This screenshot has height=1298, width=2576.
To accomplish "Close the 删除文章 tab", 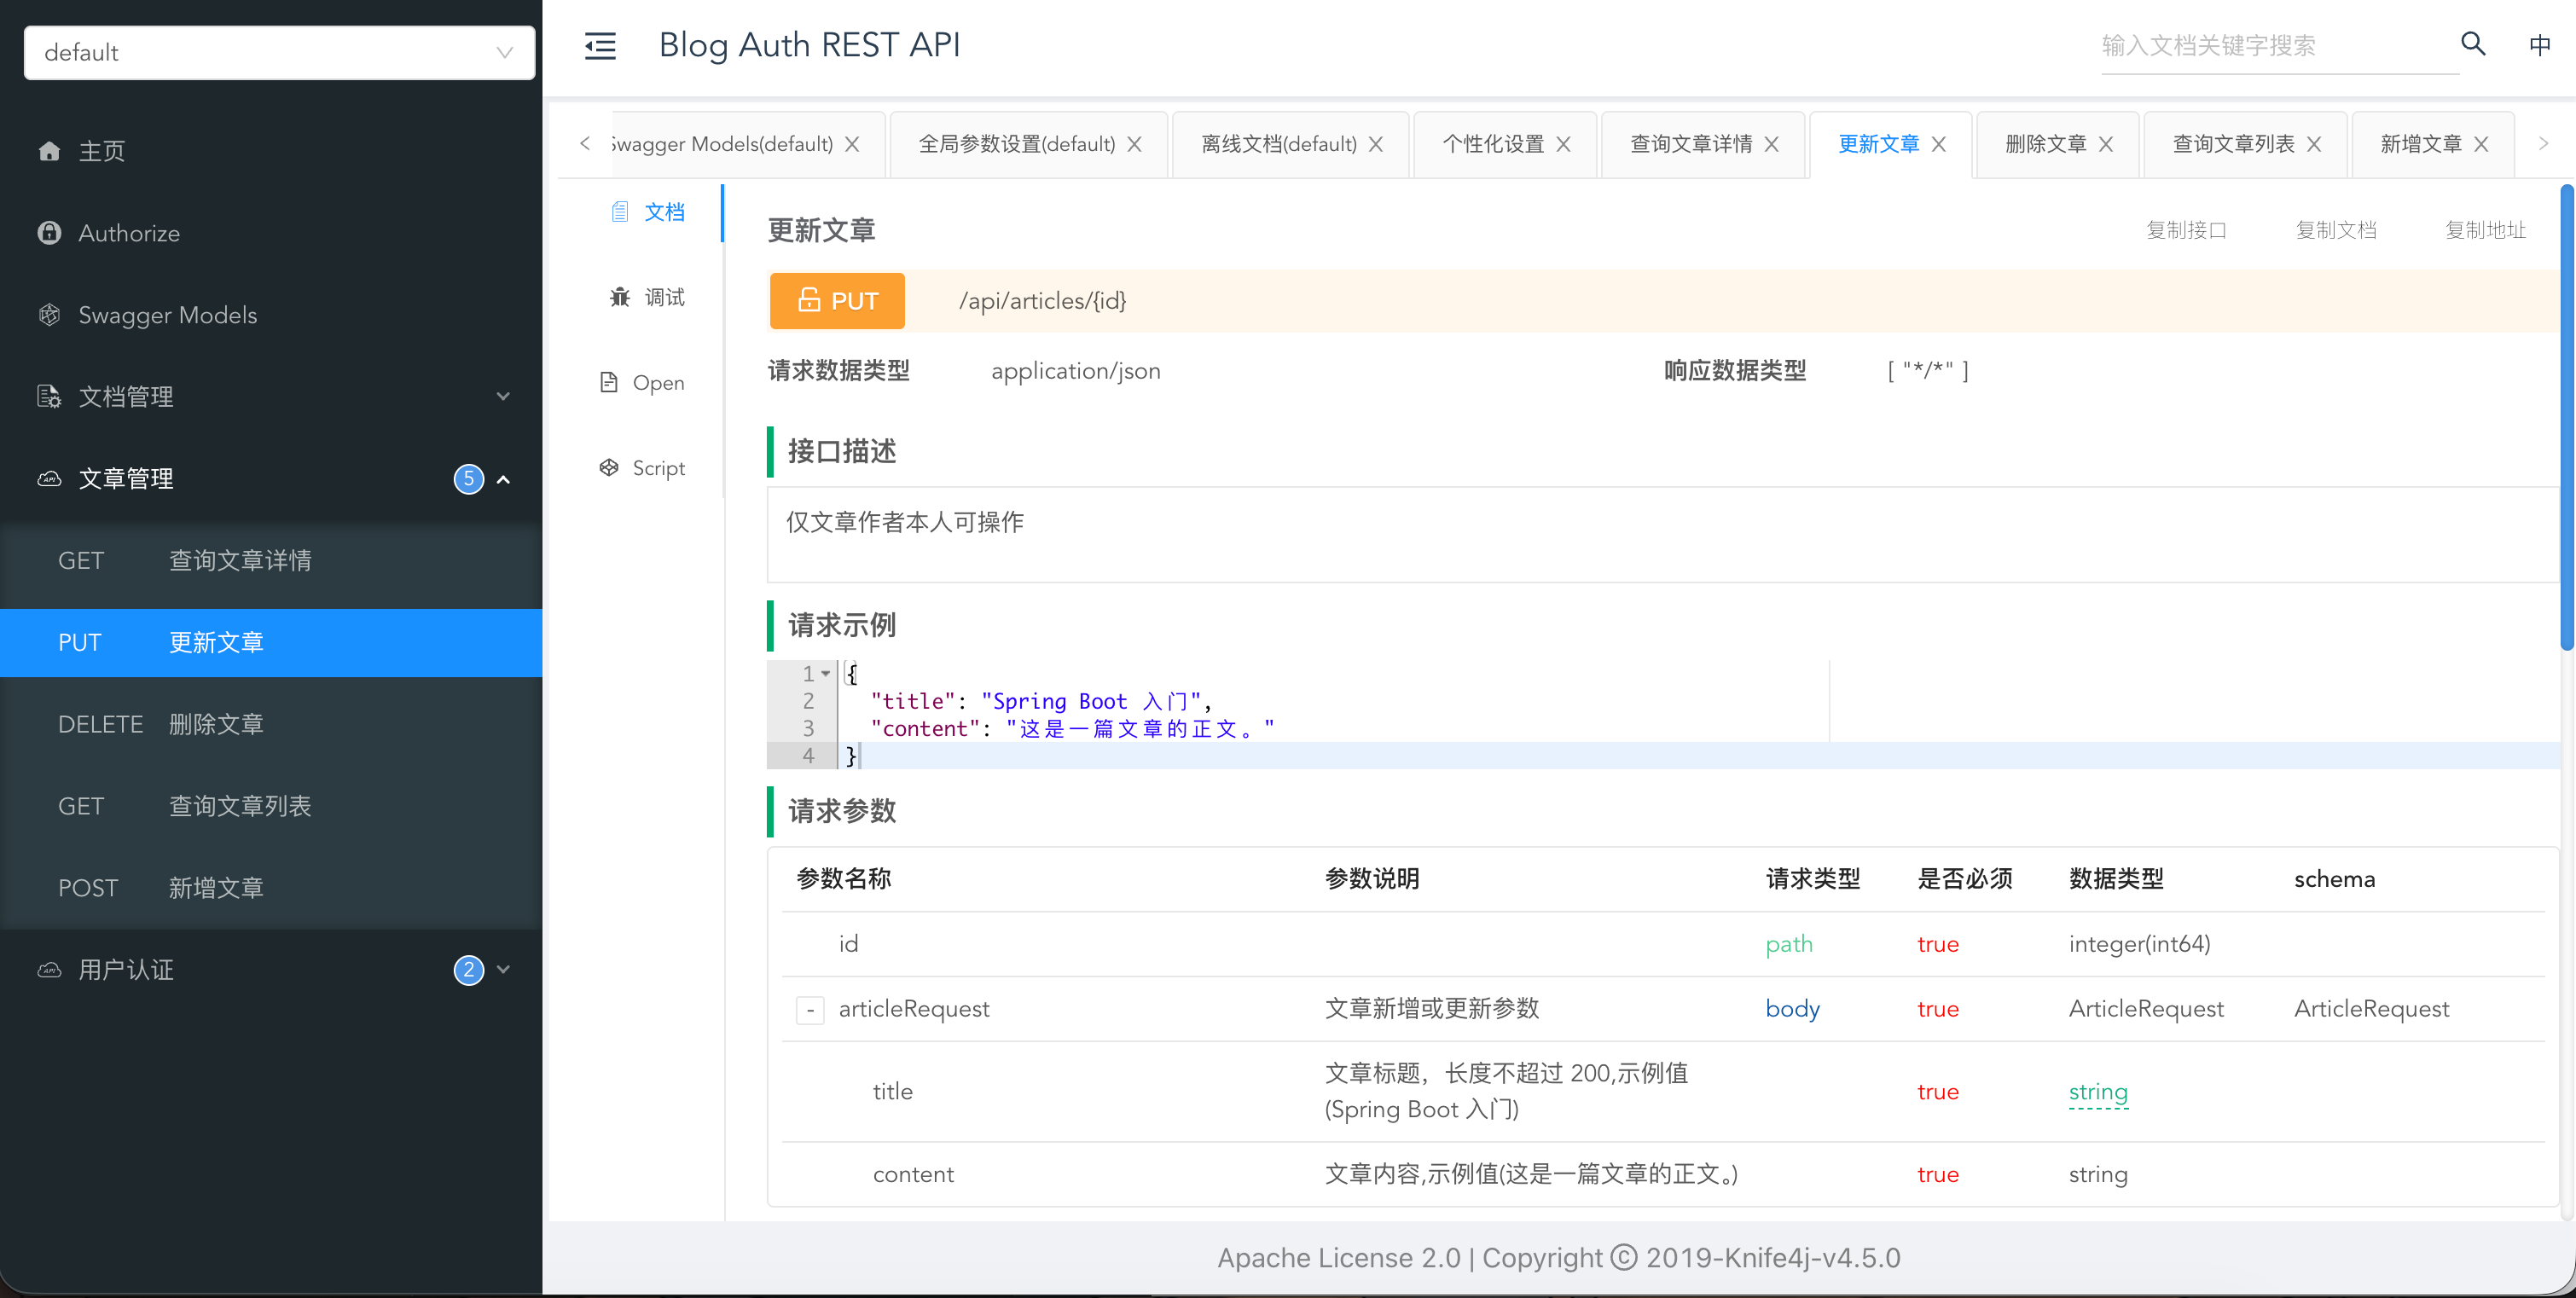I will tap(2105, 145).
